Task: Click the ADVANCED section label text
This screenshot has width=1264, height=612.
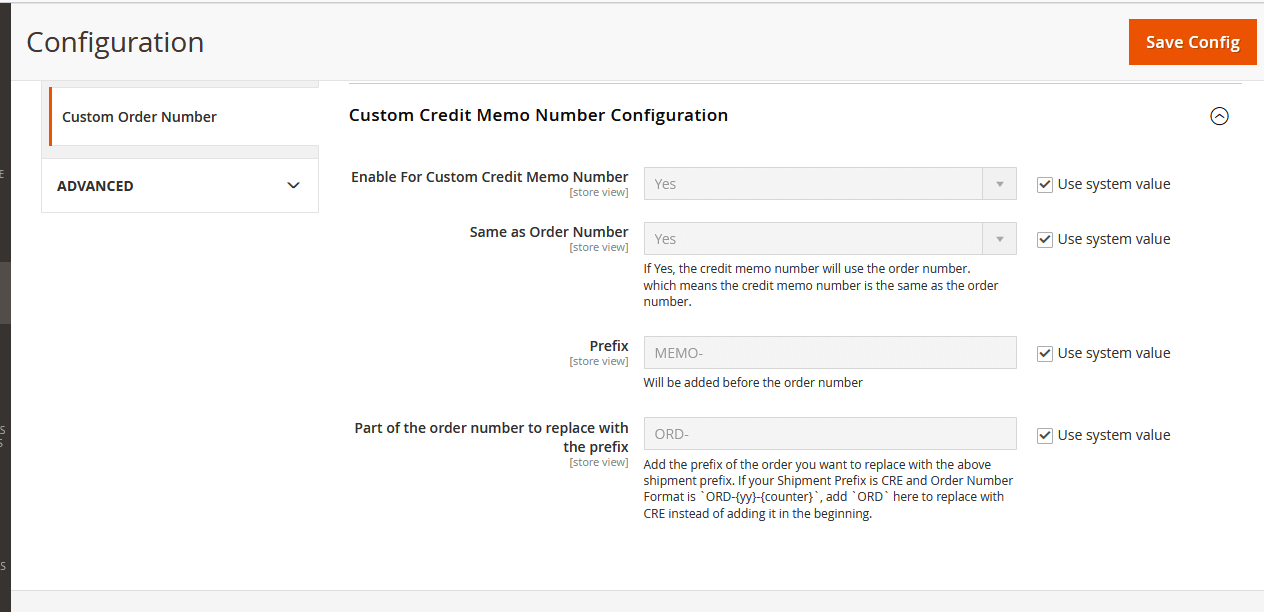Action: click(95, 186)
